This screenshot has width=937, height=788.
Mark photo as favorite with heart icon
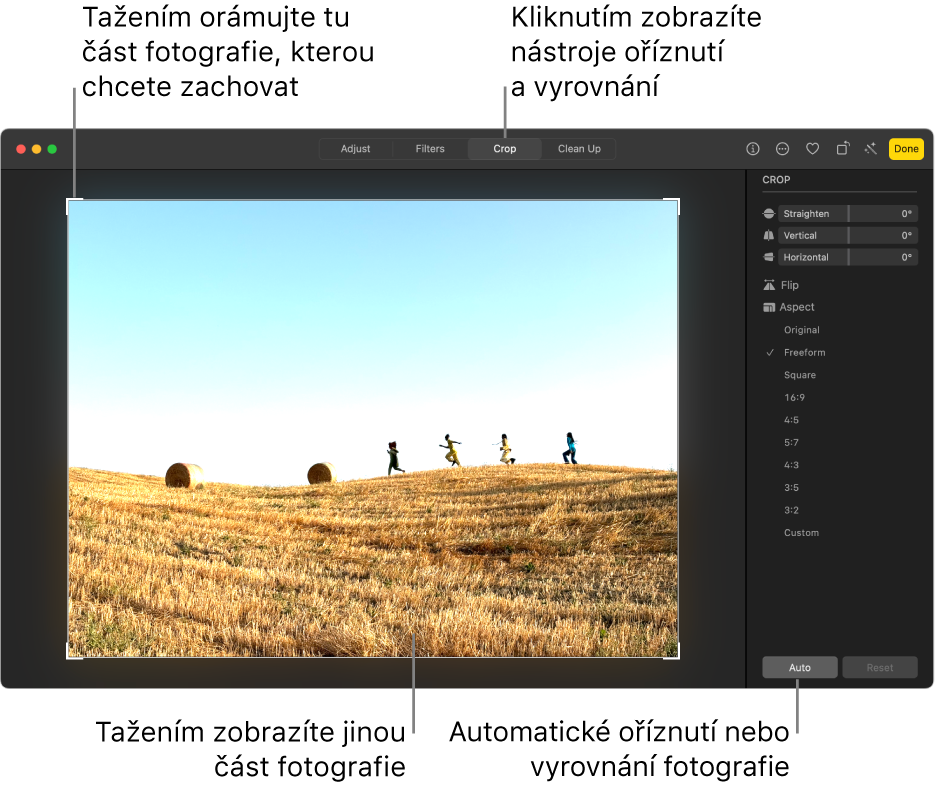812,149
